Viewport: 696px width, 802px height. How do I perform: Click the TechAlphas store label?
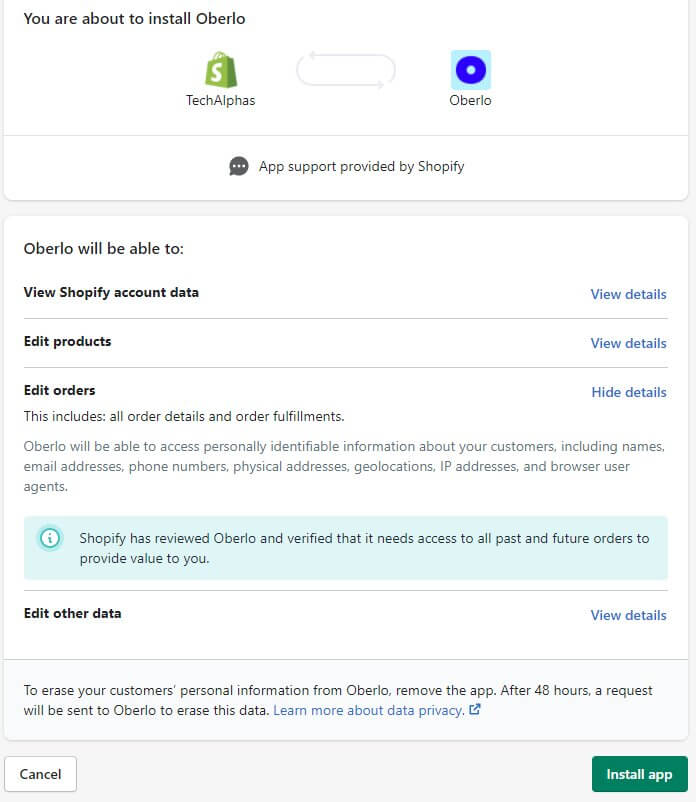[x=220, y=100]
